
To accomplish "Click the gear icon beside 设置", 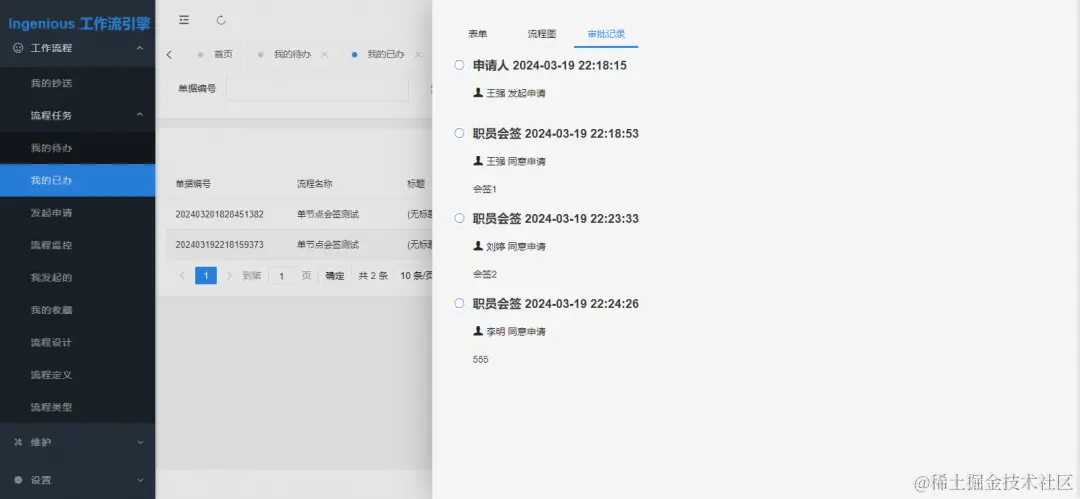I will tap(19, 480).
